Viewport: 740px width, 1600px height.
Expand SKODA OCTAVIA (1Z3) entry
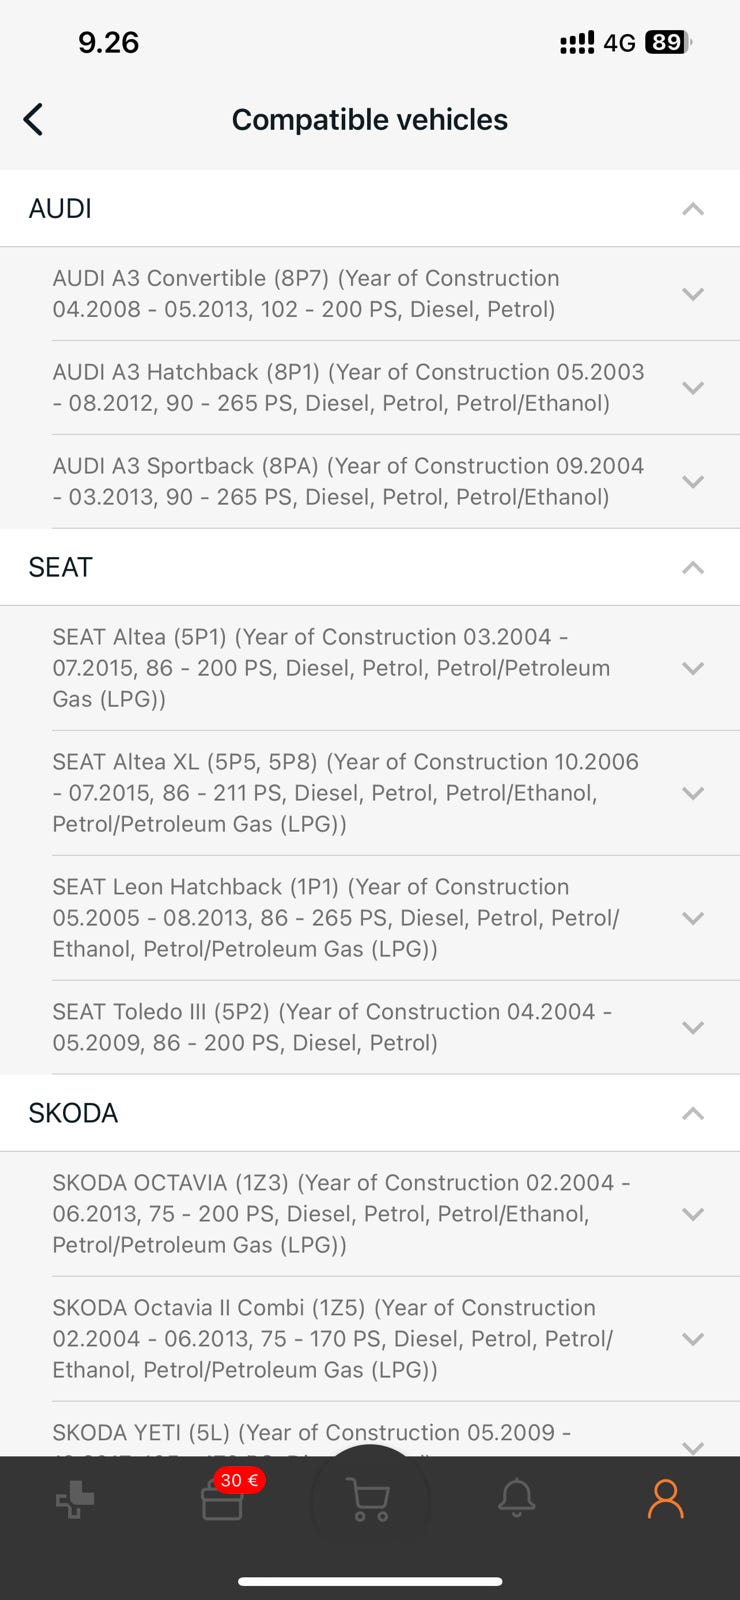pos(692,1214)
